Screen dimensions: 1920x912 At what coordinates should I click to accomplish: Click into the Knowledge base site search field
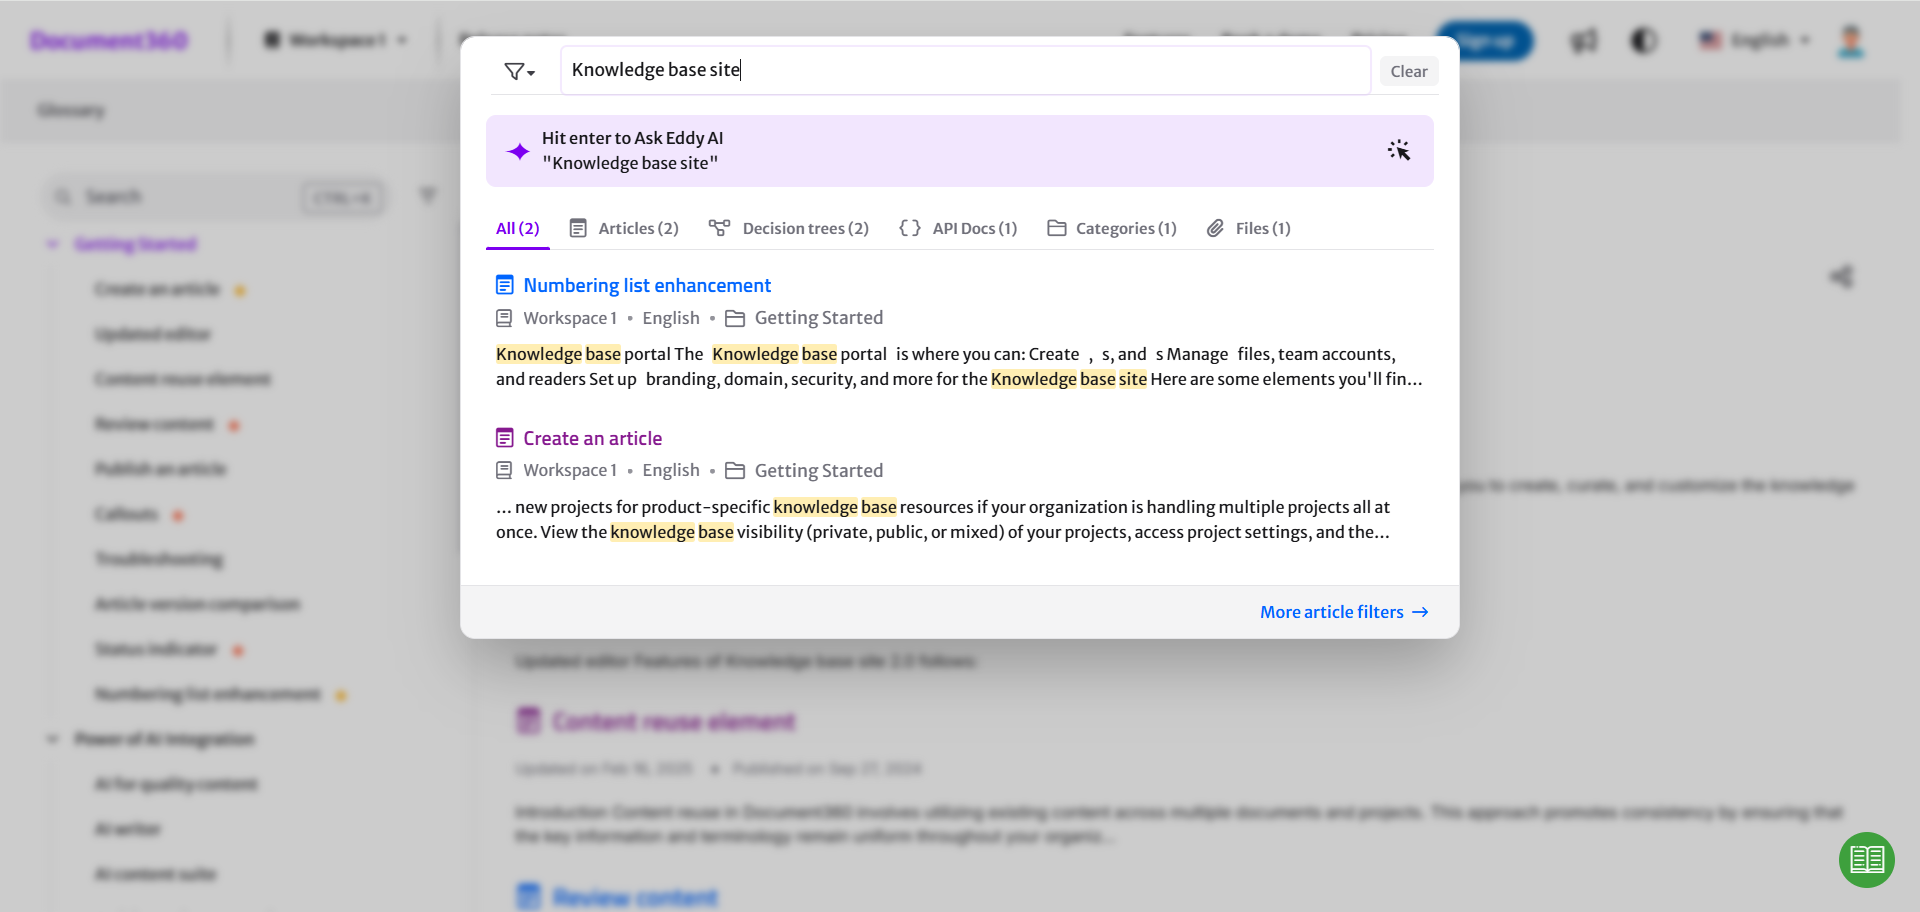click(x=965, y=70)
